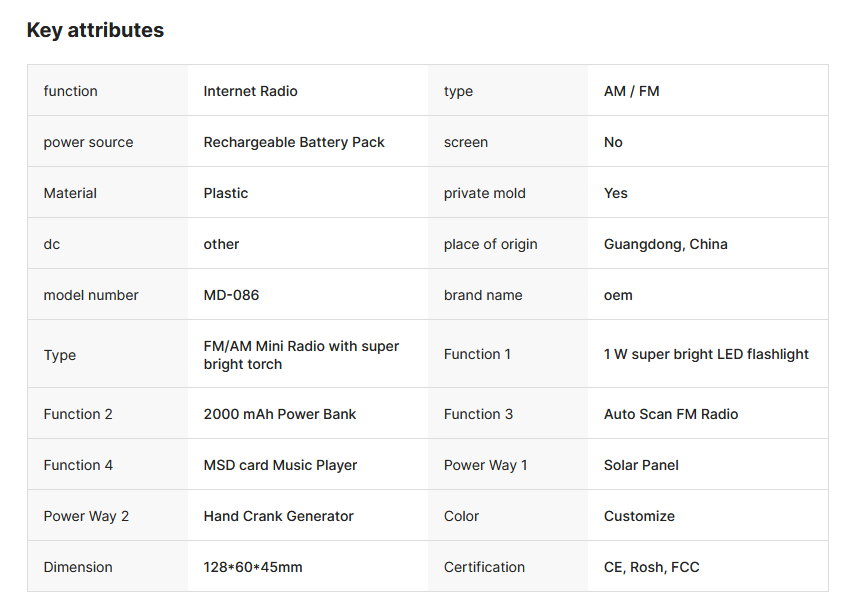Select the Internet Radio function value

(250, 91)
